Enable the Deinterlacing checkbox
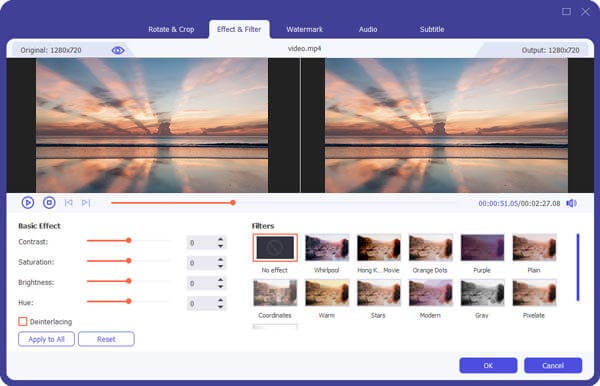Image resolution: width=600 pixels, height=386 pixels. pyautogui.click(x=23, y=321)
